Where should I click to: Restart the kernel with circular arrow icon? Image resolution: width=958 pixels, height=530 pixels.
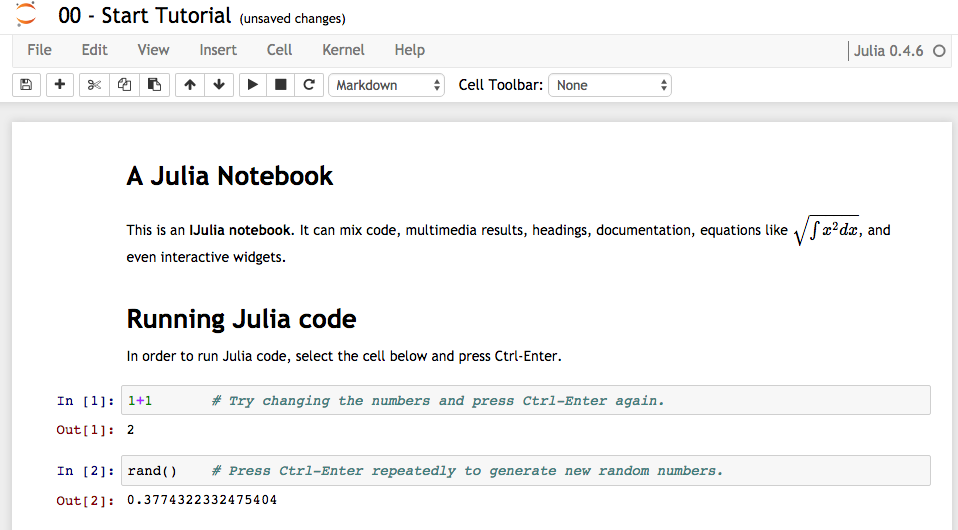click(x=309, y=85)
